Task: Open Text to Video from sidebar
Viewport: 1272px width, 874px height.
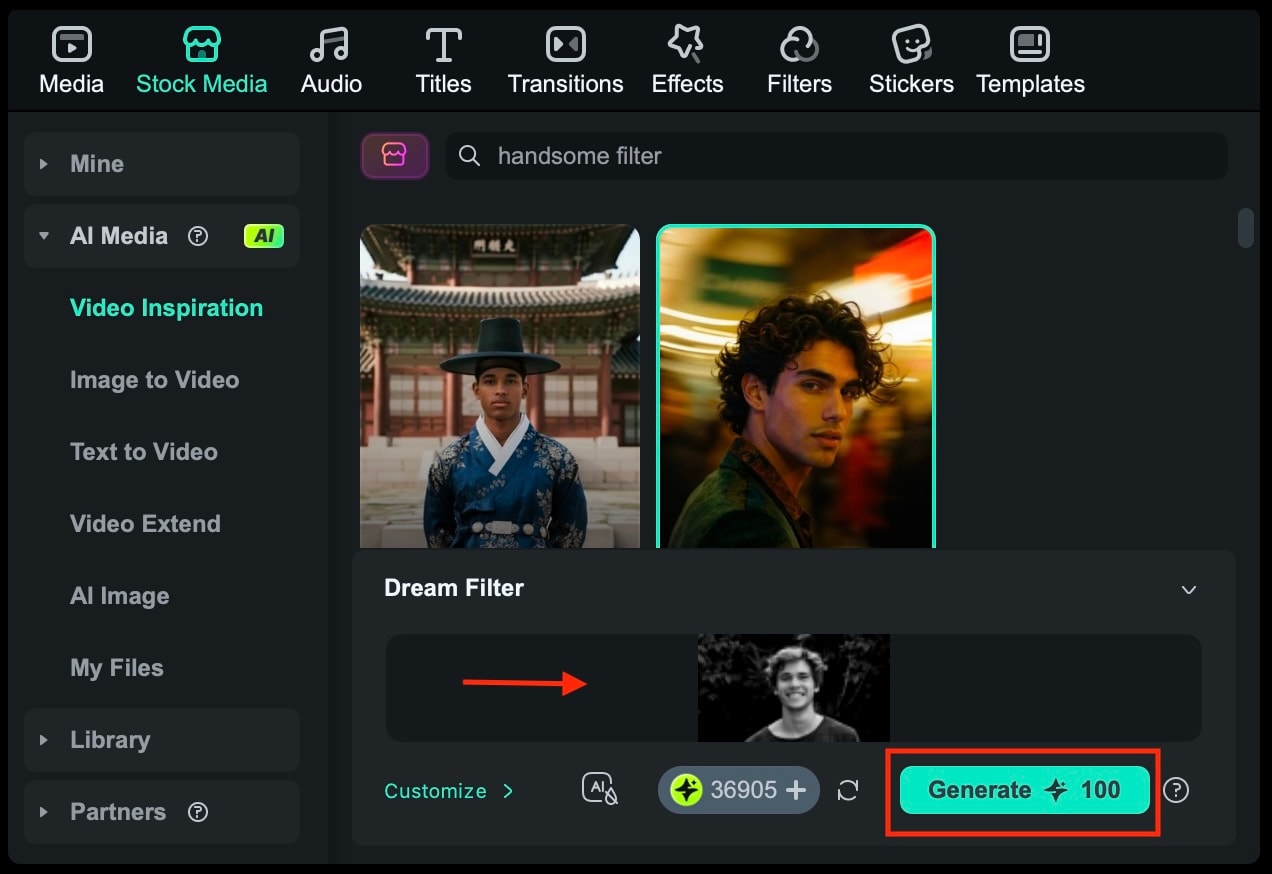Action: [144, 452]
